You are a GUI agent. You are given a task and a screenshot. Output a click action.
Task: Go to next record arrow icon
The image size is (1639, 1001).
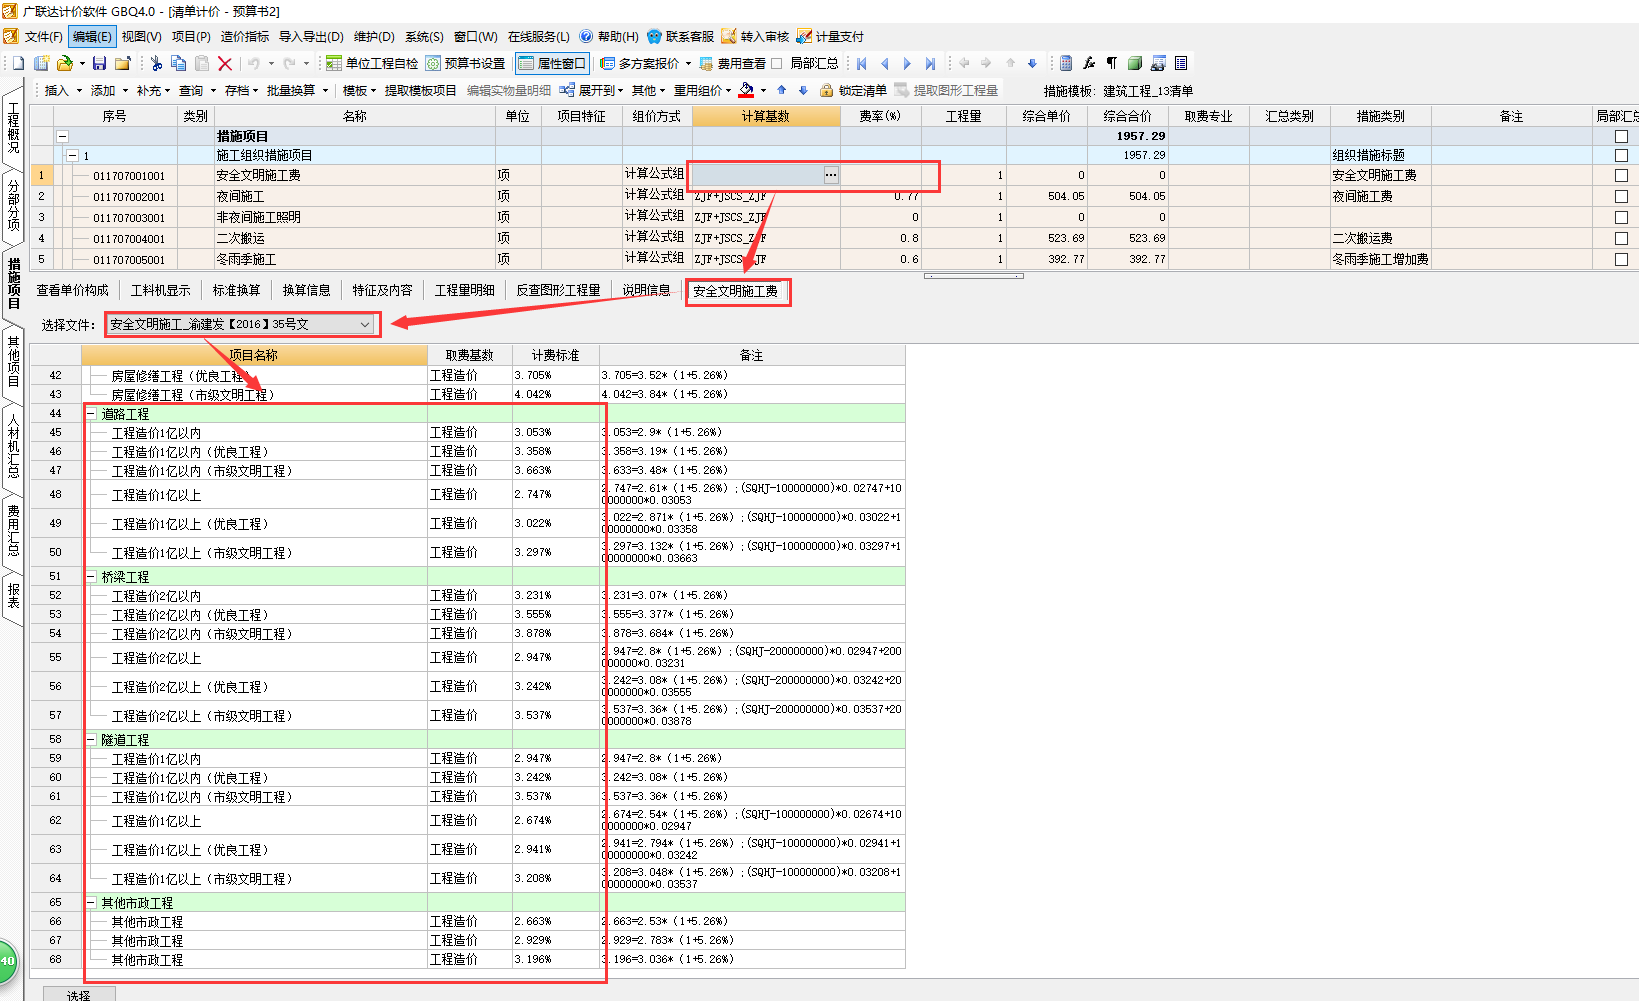pyautogui.click(x=907, y=63)
